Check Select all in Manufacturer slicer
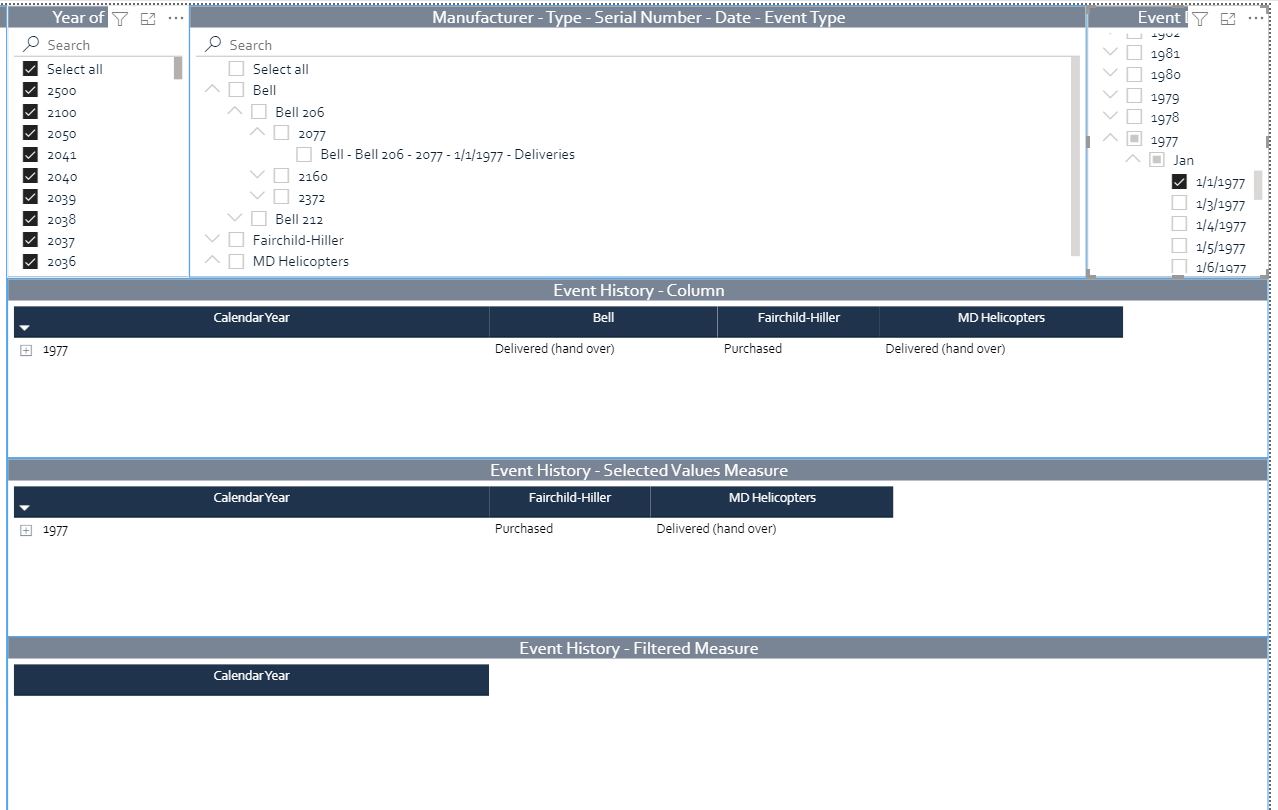1278x810 pixels. (x=236, y=69)
